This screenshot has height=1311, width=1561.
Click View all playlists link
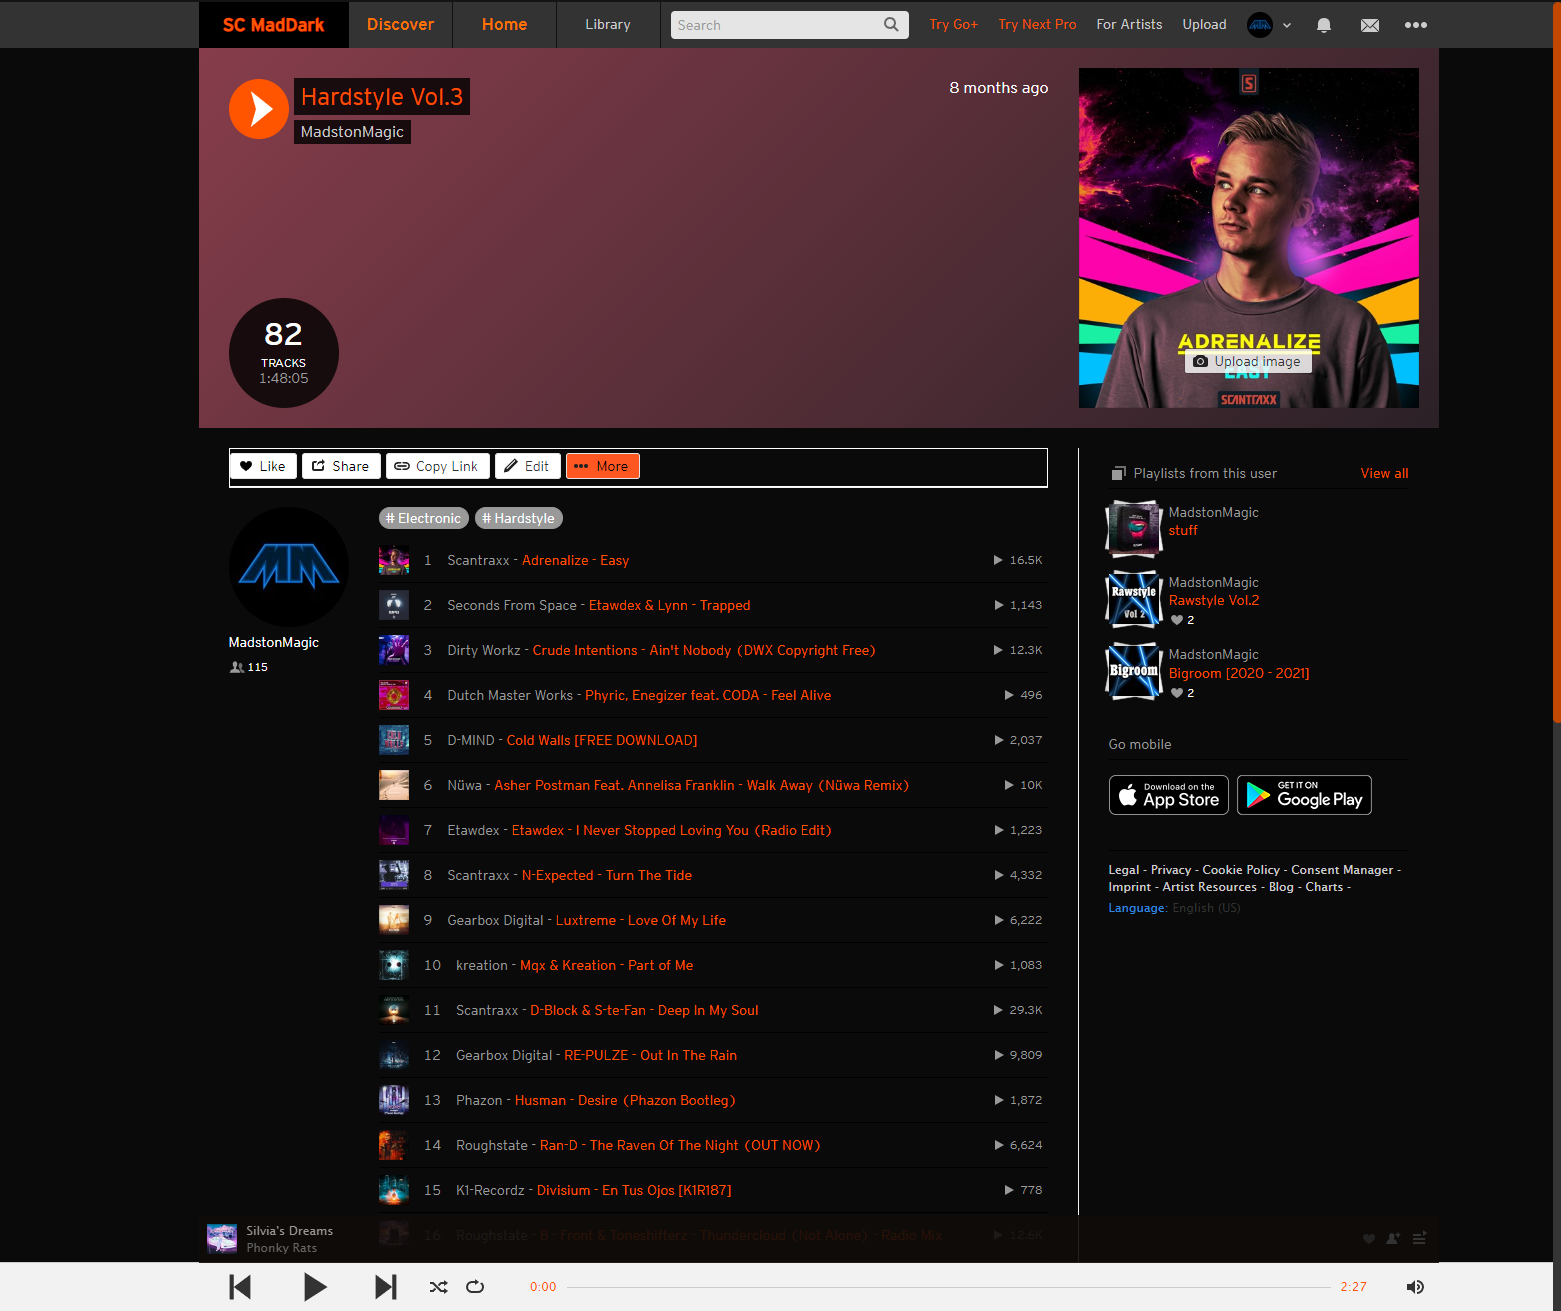pyautogui.click(x=1383, y=473)
